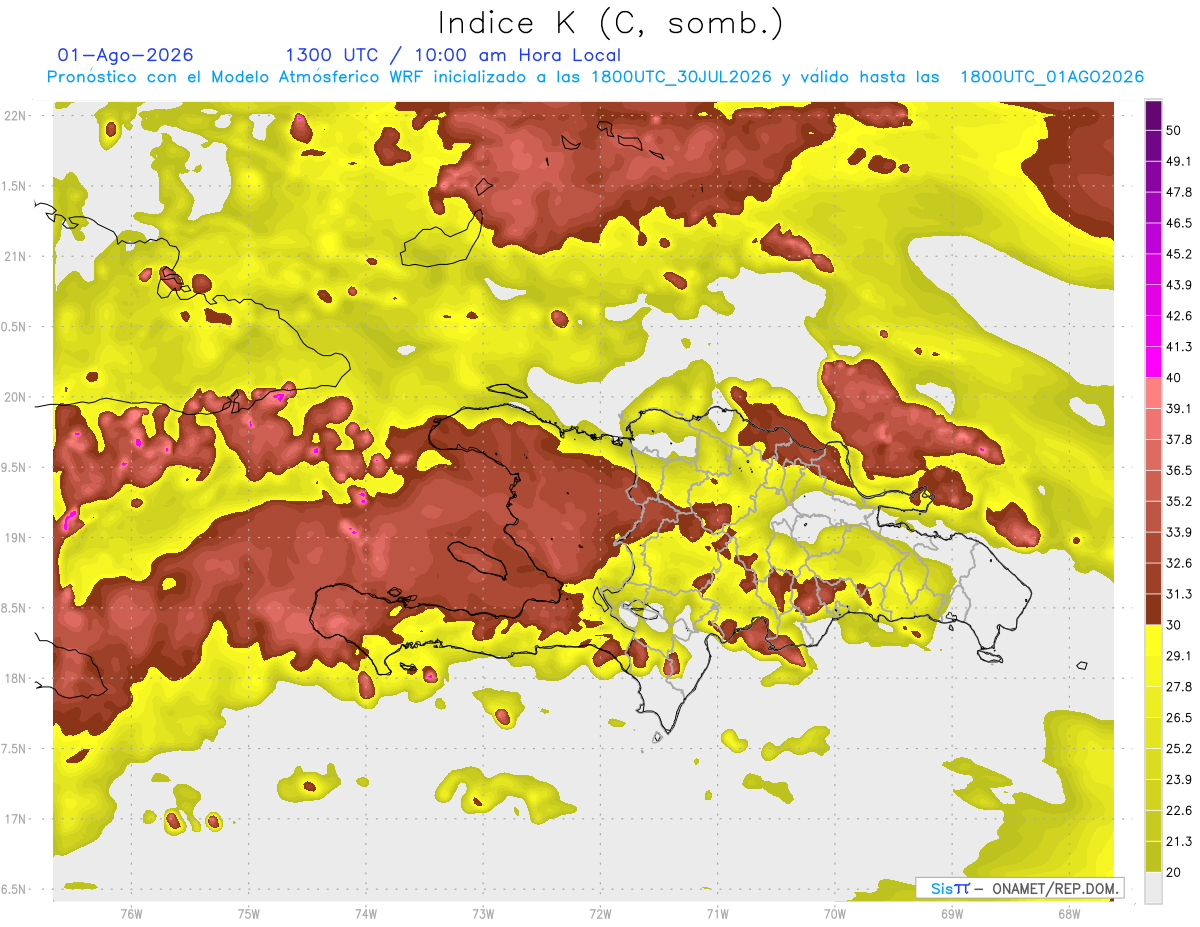Click legend value "29.1"
Screen dimensions: 1200x927
click(1179, 656)
